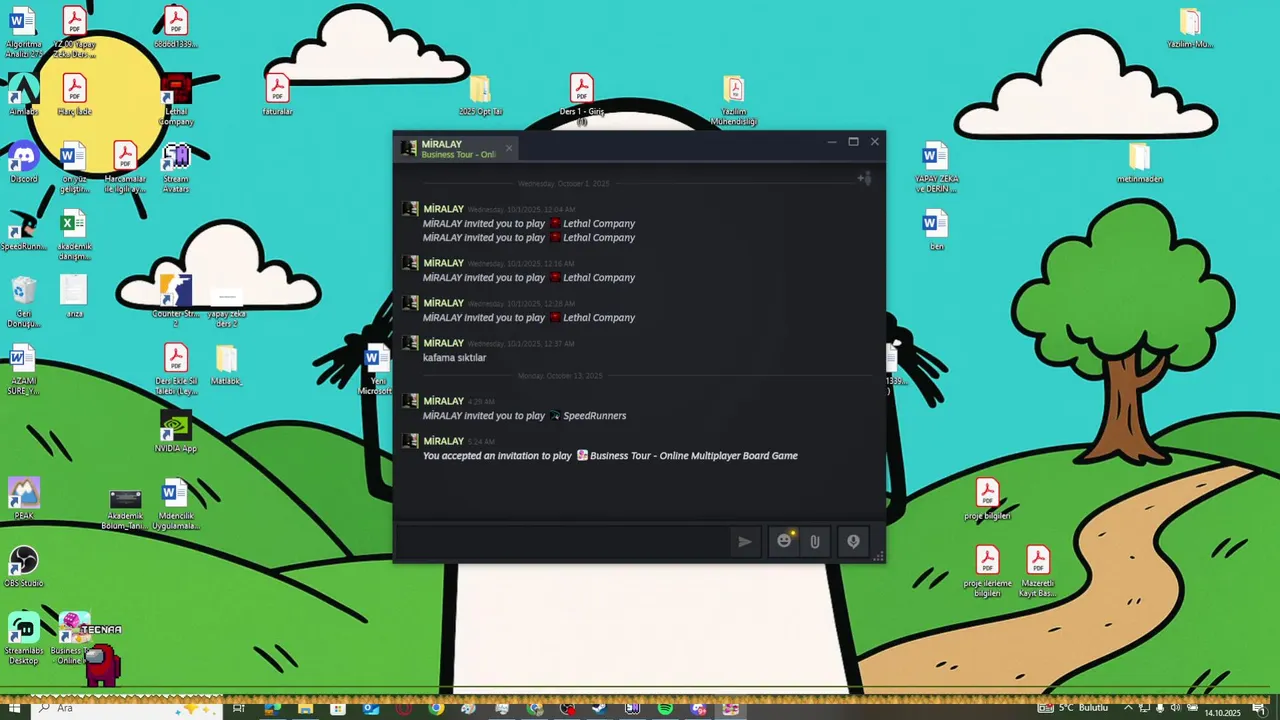Select the 'metinmaden' folder on desktop
Viewport: 1280px width, 720px height.
[1139, 164]
